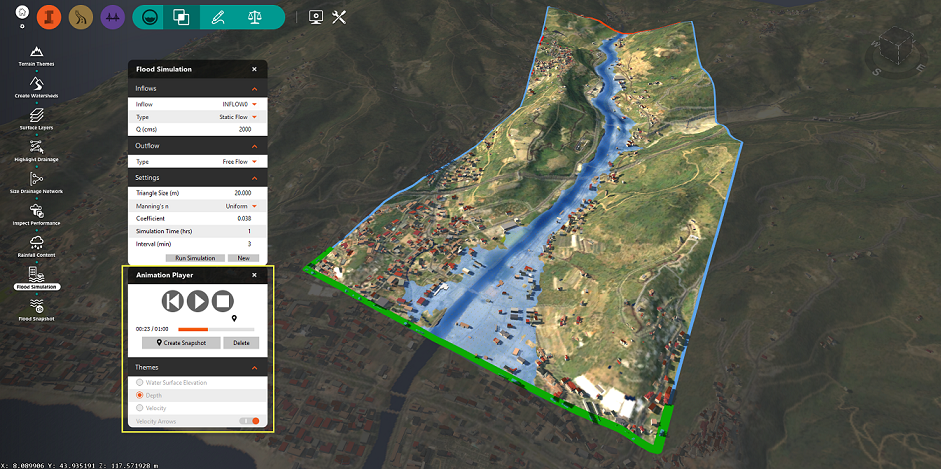Close the Animation Player panel
Image resolution: width=941 pixels, height=469 pixels.
coord(254,275)
